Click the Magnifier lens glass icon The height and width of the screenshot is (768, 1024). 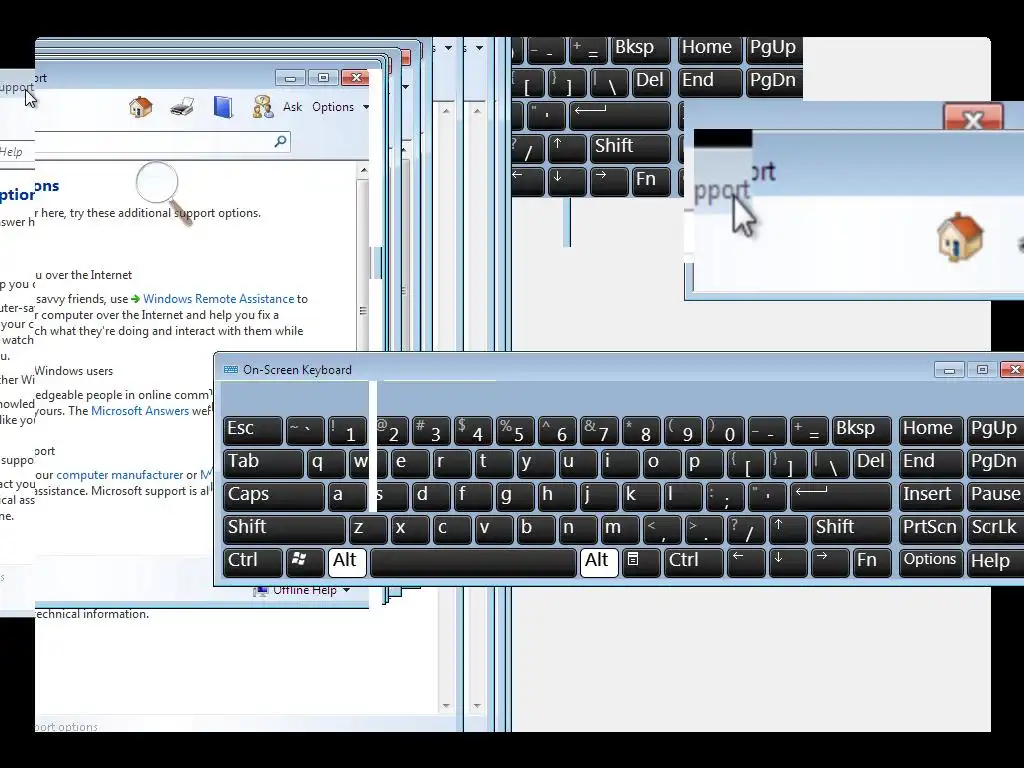(x=157, y=183)
